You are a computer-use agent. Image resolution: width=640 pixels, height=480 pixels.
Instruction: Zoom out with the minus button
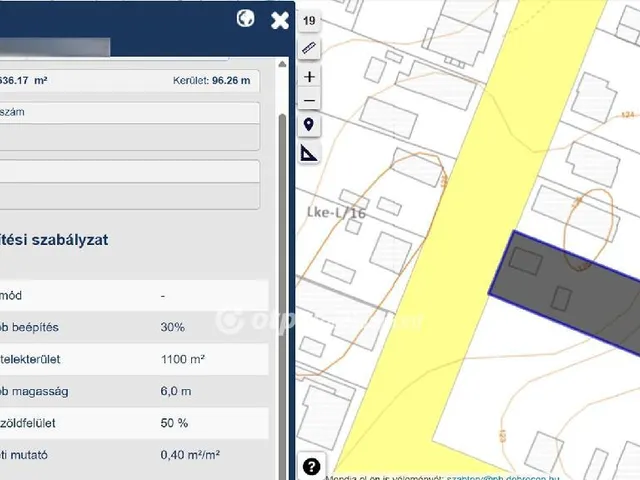pyautogui.click(x=309, y=101)
